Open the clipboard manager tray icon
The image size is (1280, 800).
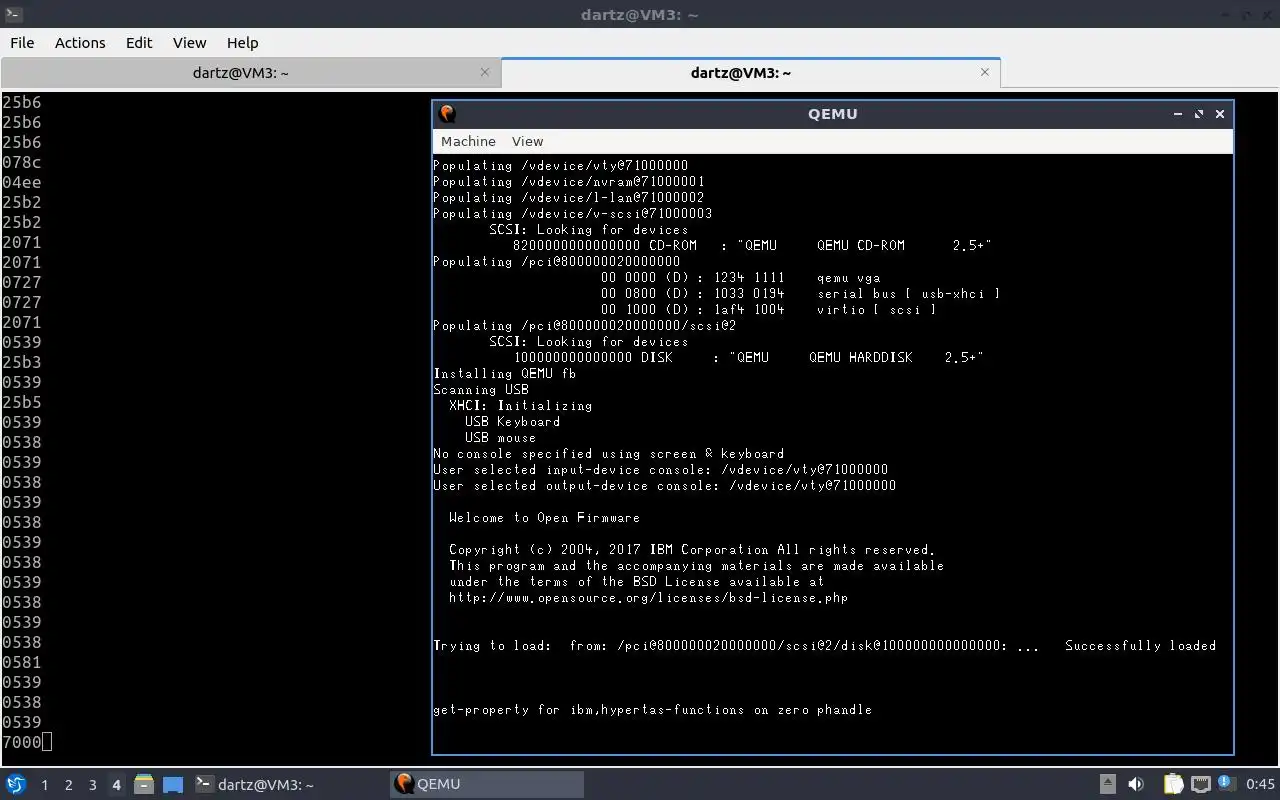coord(1174,784)
